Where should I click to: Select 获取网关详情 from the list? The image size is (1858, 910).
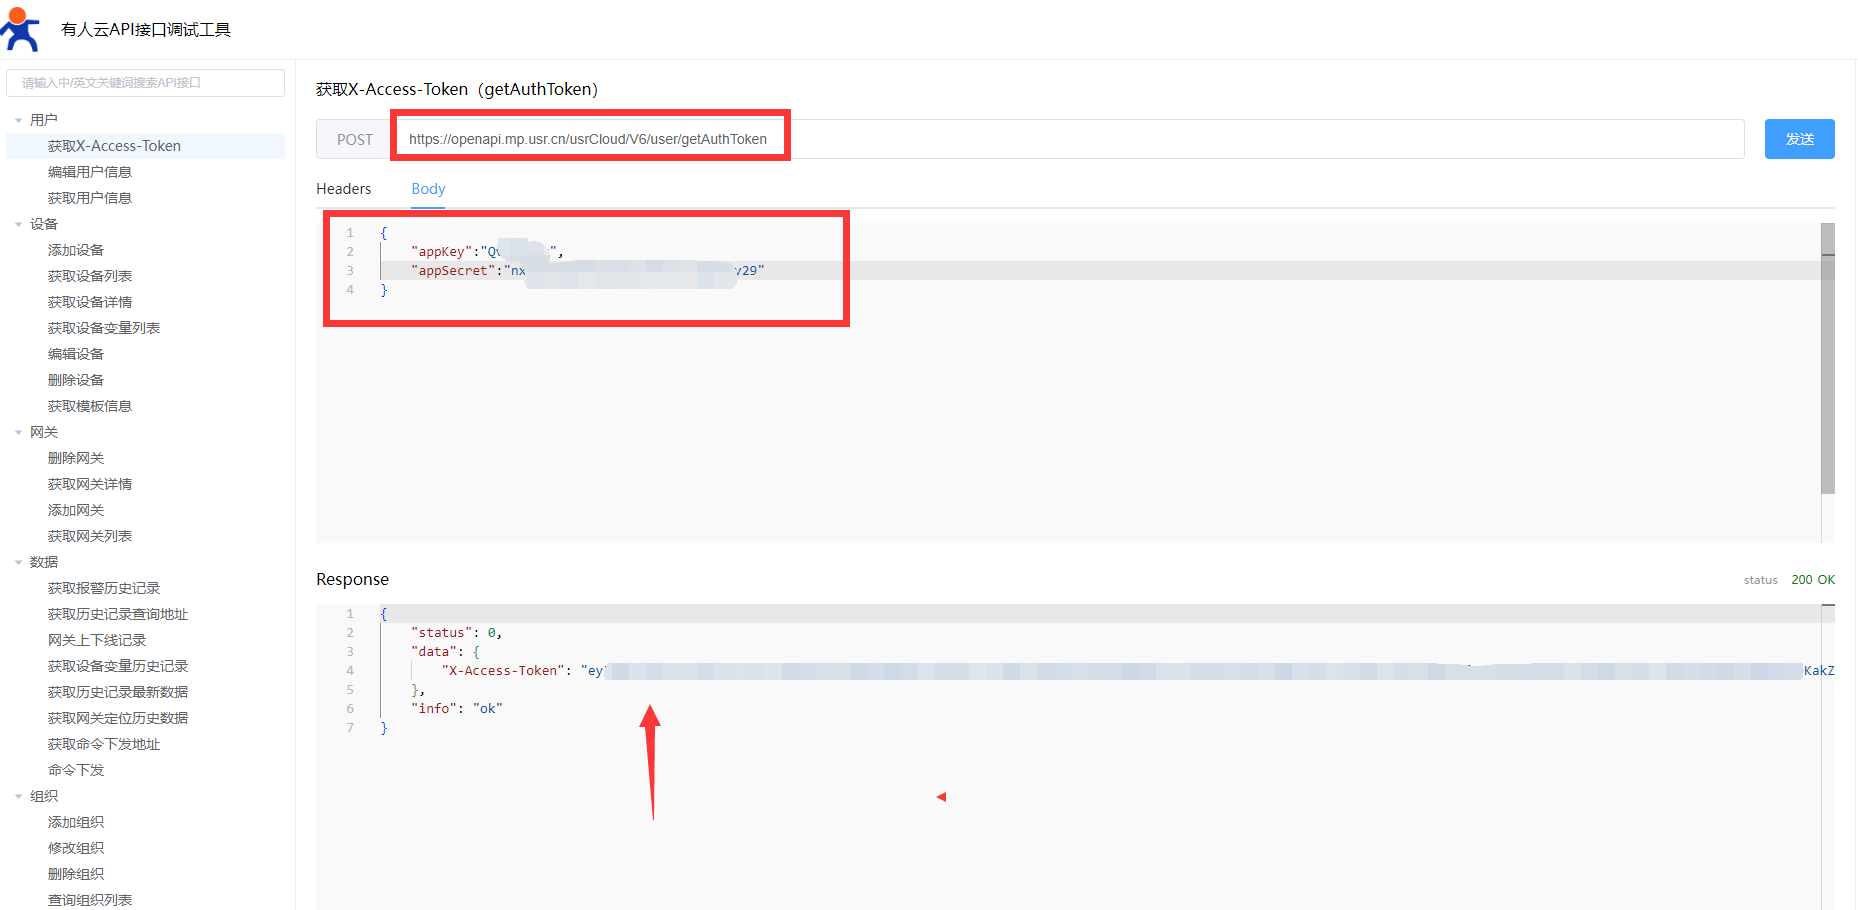coord(90,484)
